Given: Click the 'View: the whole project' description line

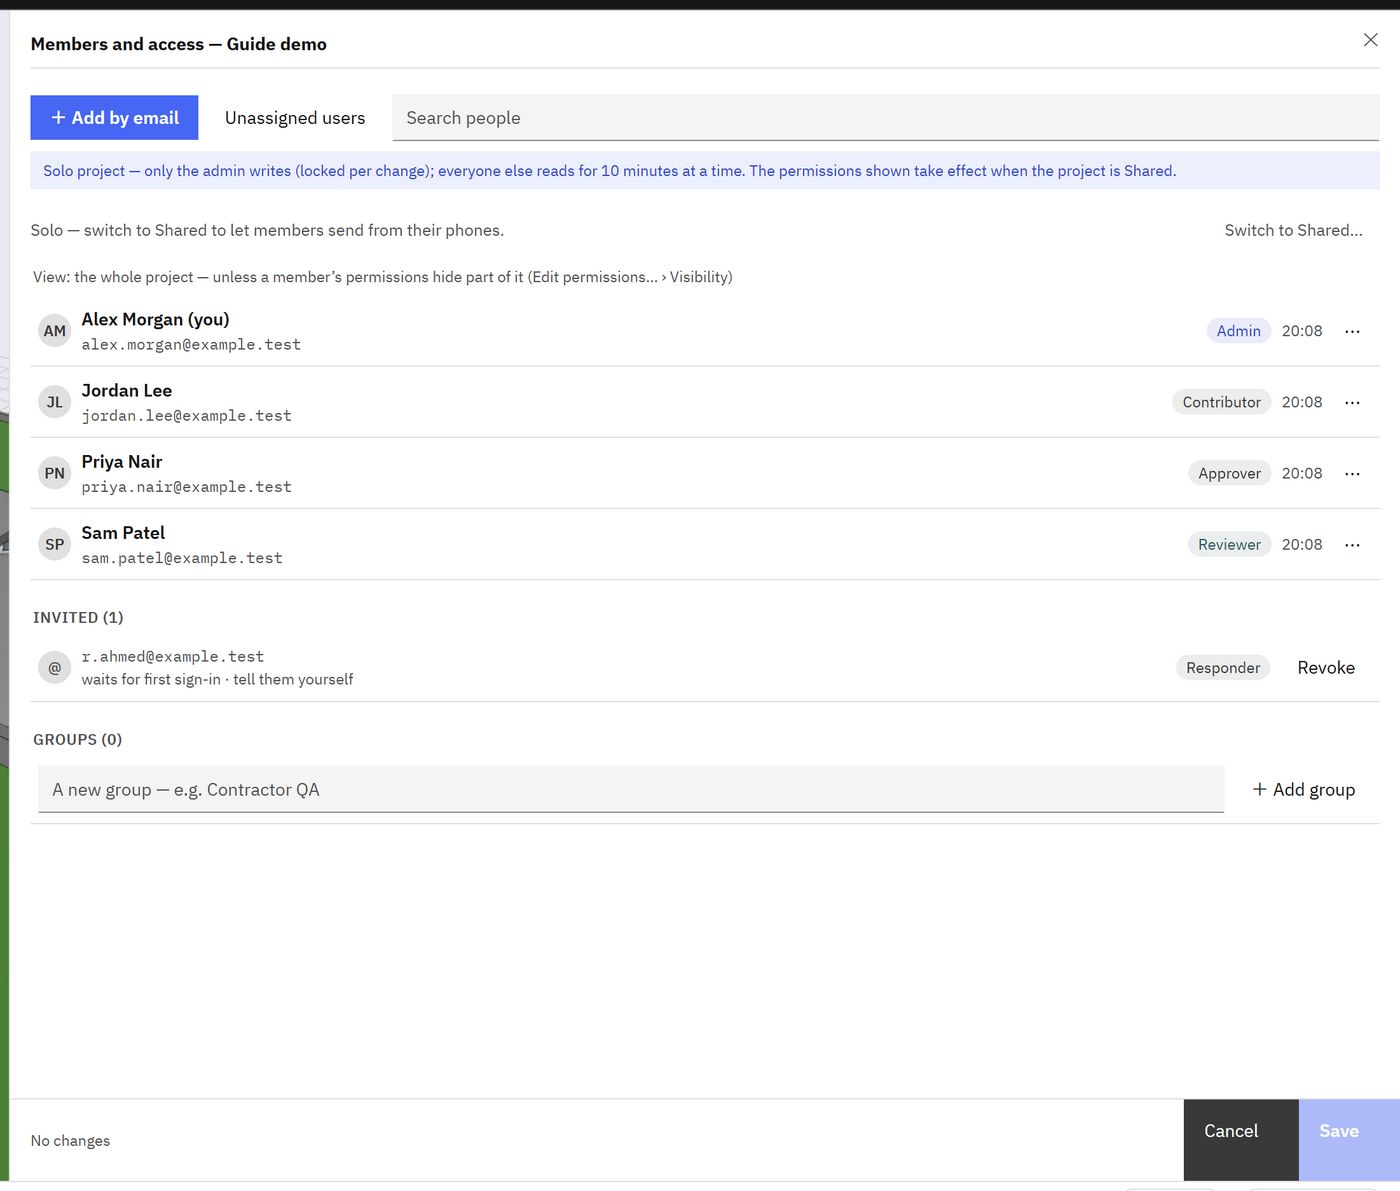Looking at the screenshot, I should pos(383,277).
